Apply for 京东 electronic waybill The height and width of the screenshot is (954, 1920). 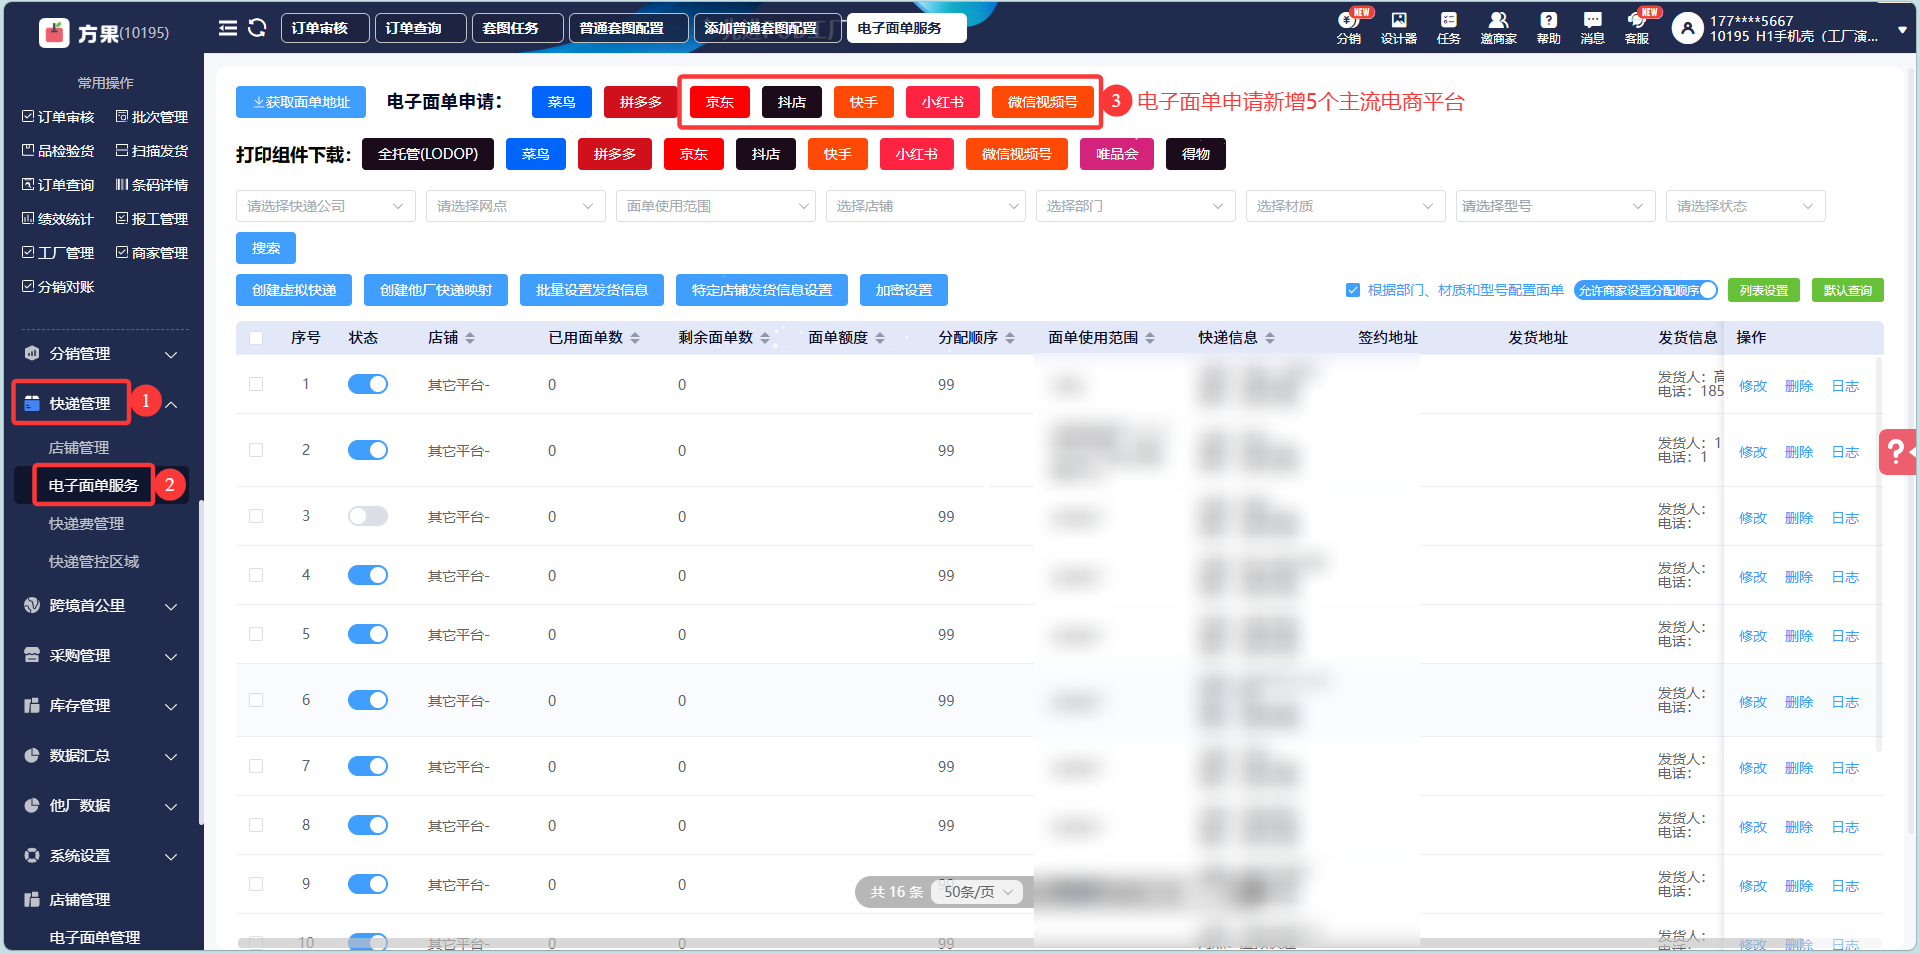point(720,102)
